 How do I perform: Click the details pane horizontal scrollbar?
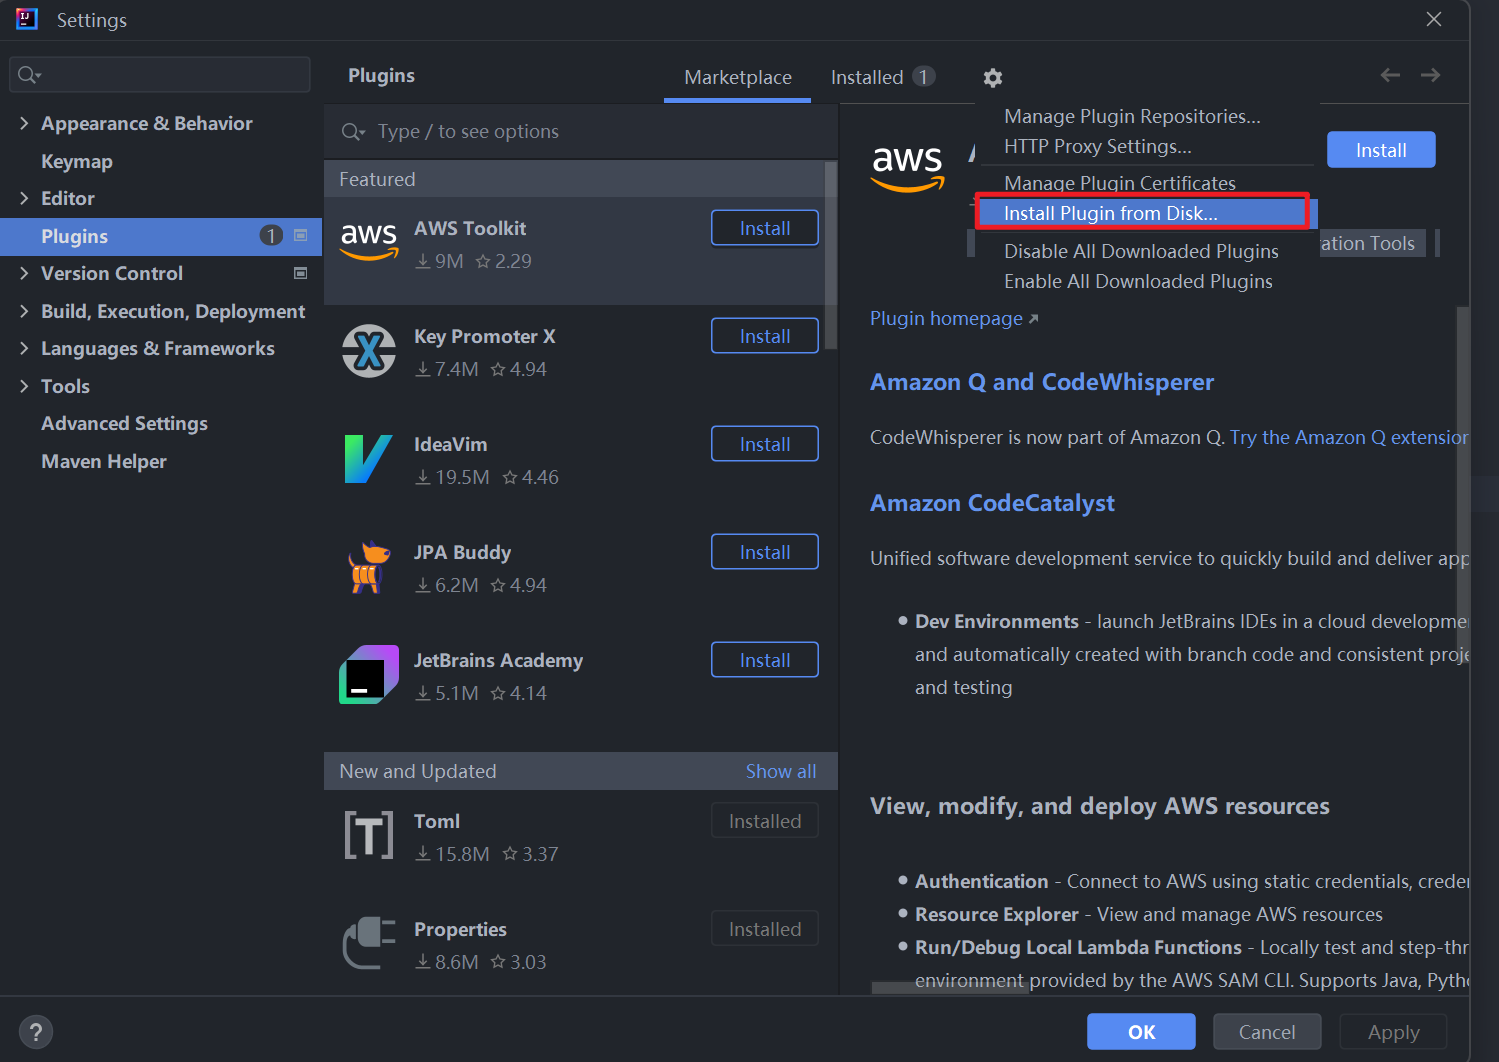point(948,987)
